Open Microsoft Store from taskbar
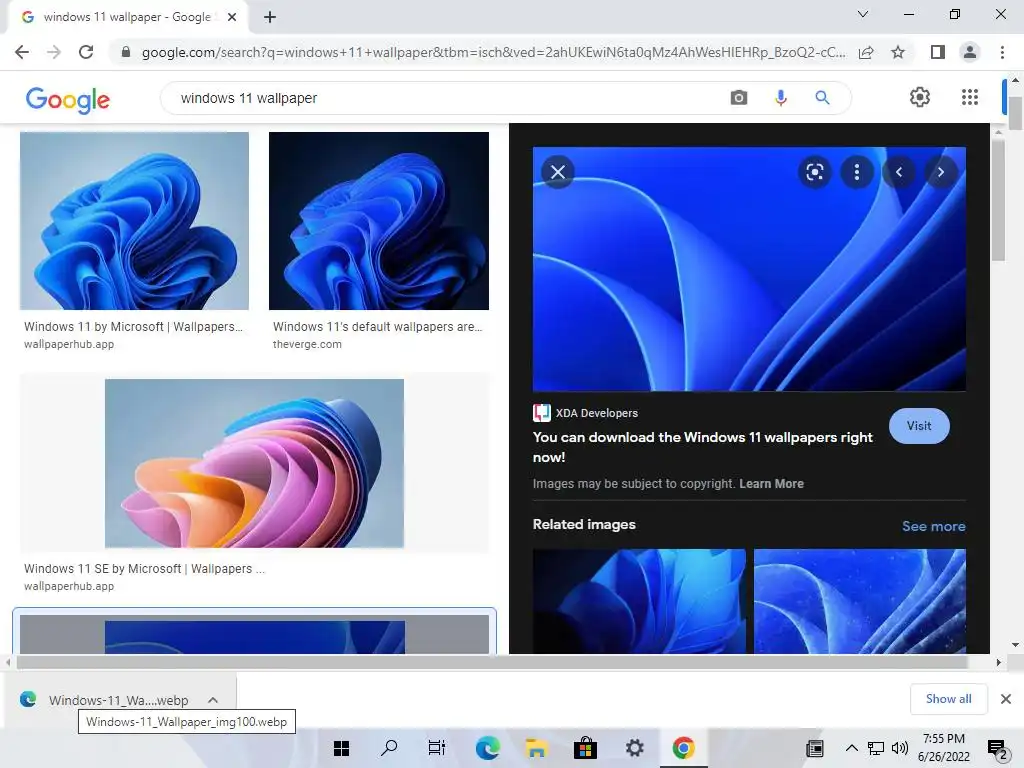1024x768 pixels. point(585,748)
